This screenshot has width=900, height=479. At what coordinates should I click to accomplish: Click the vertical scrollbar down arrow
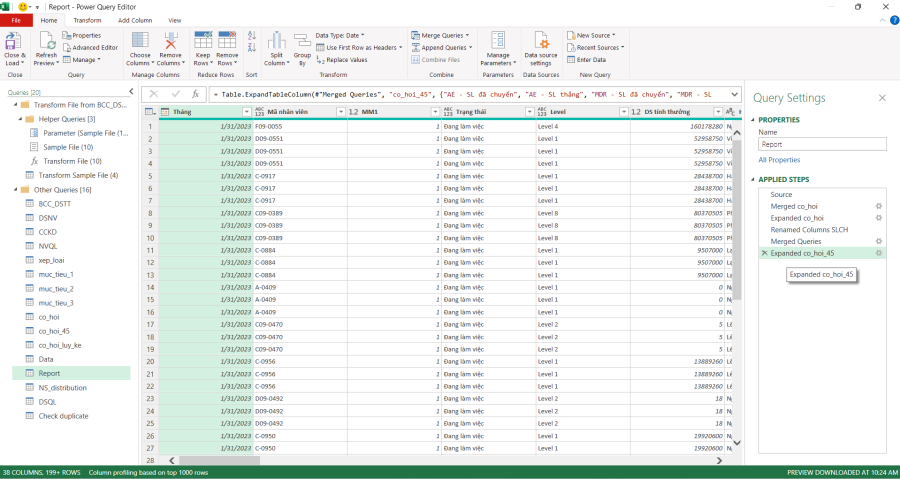[x=737, y=443]
